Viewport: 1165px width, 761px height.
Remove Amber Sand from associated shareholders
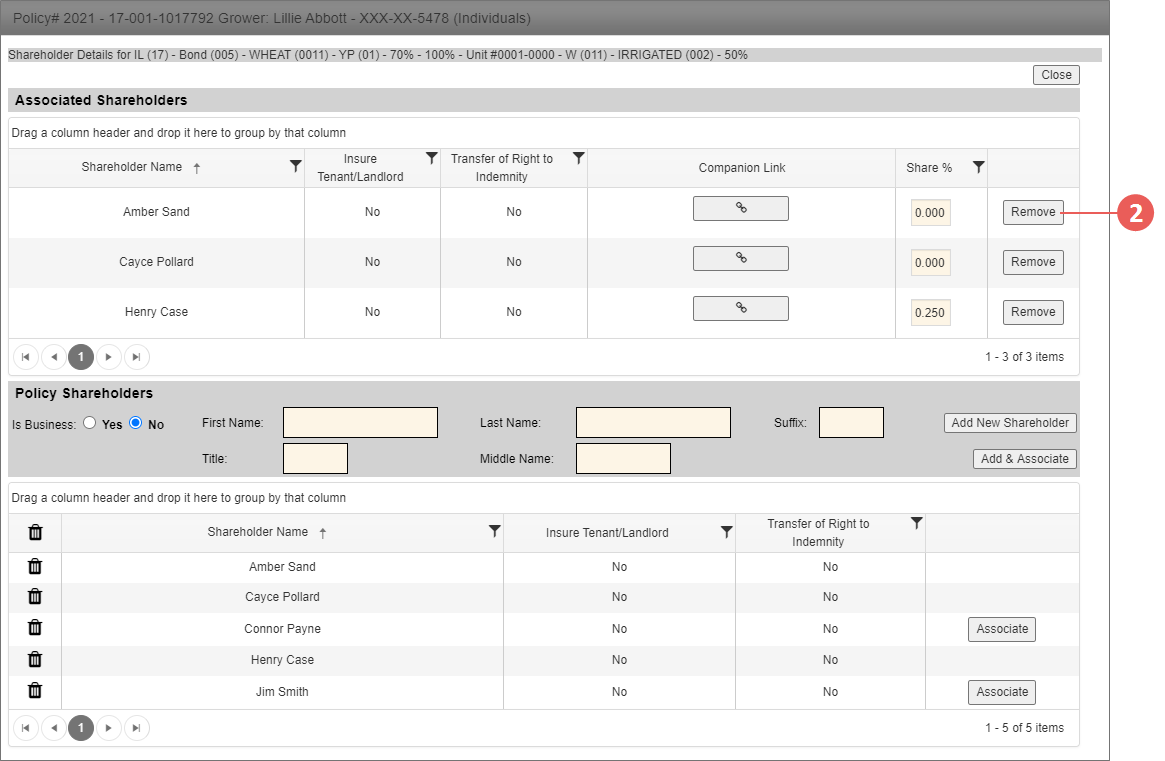point(1033,212)
